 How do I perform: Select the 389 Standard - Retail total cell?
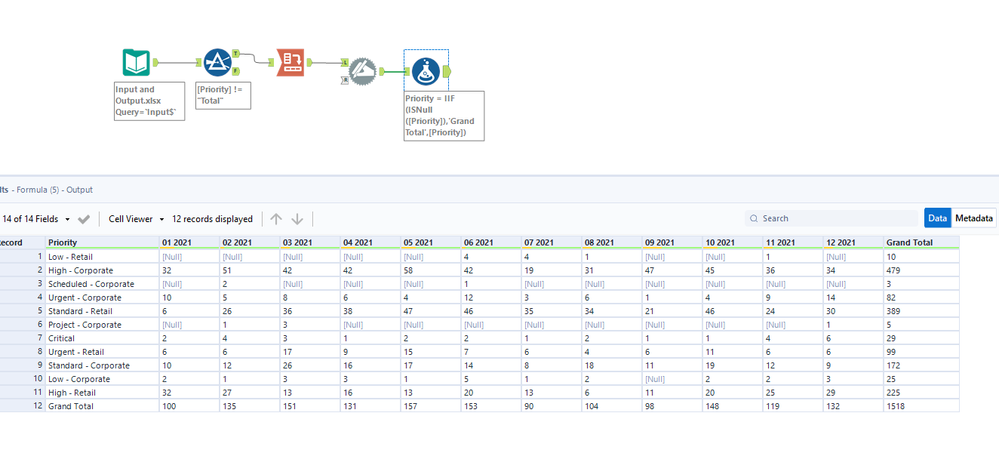pyautogui.click(x=921, y=311)
